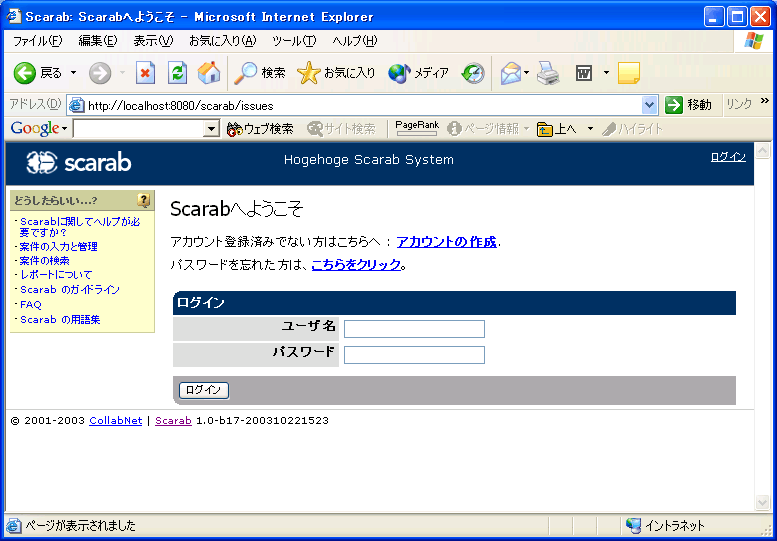Image resolution: width=777 pixels, height=541 pixels.
Task: Click the Forward arrow icon
Action: click(x=100, y=73)
